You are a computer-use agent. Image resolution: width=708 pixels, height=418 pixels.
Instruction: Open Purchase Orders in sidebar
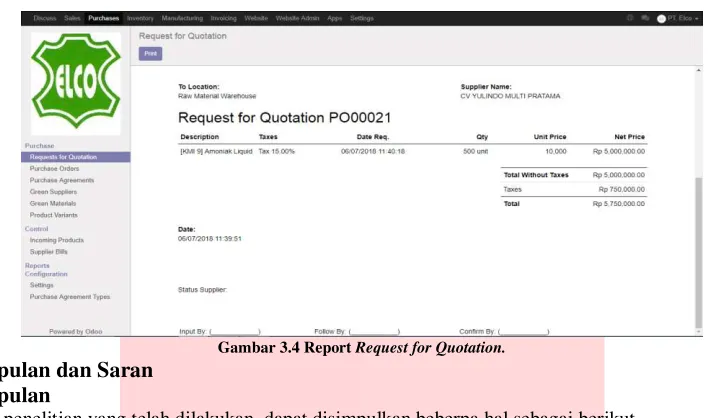click(54, 168)
